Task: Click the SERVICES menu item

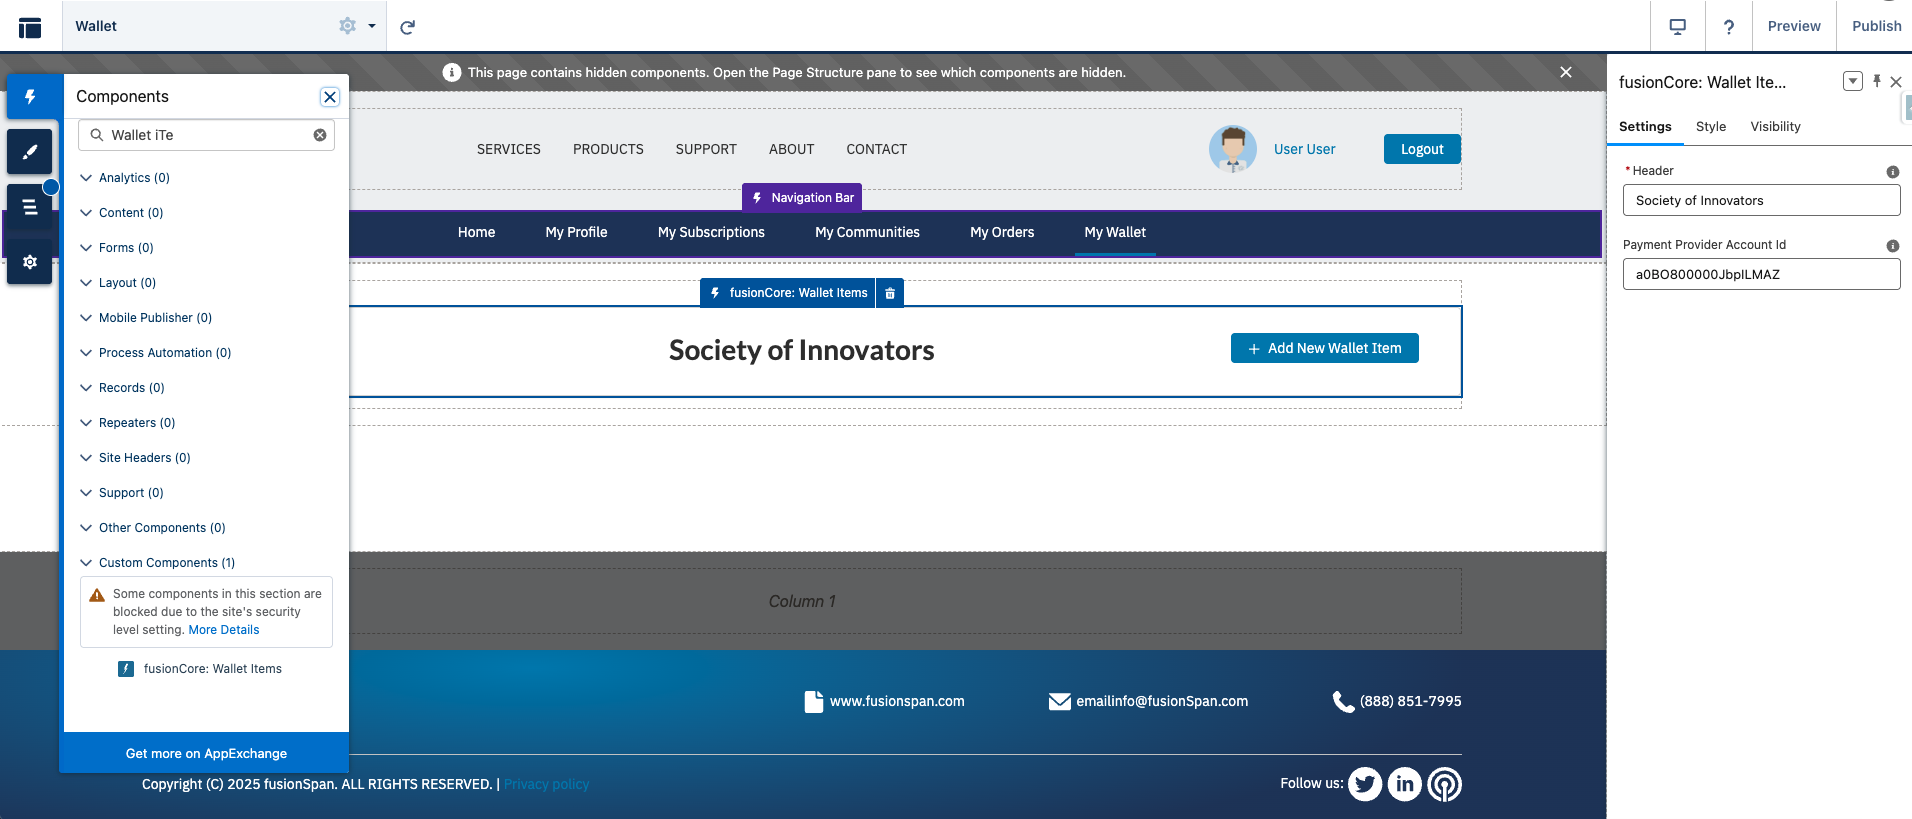Action: coord(508,149)
